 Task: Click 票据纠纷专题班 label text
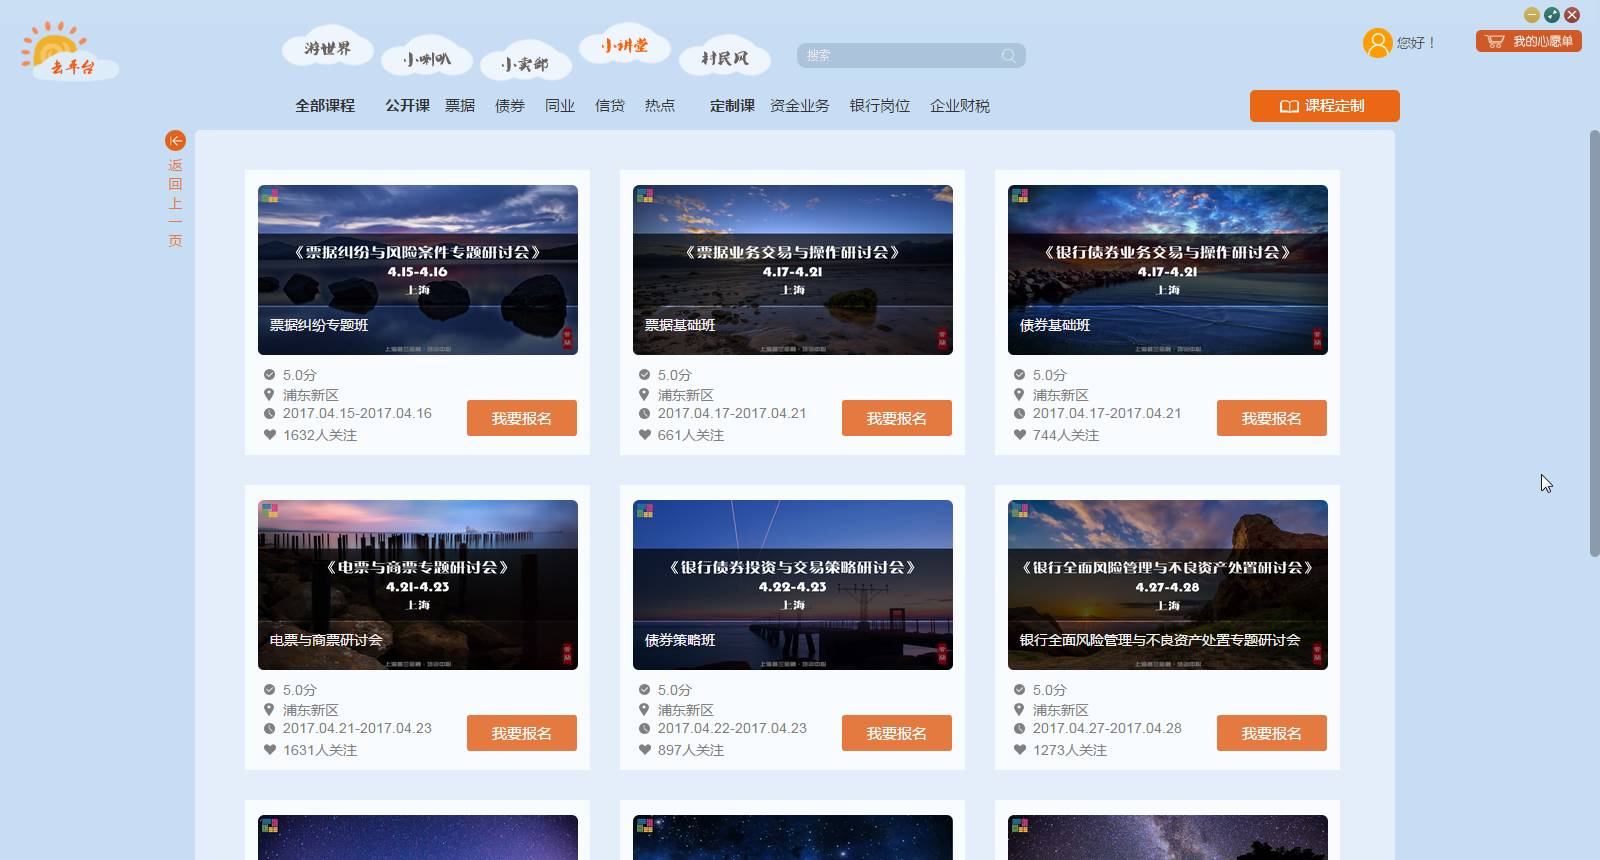click(319, 325)
